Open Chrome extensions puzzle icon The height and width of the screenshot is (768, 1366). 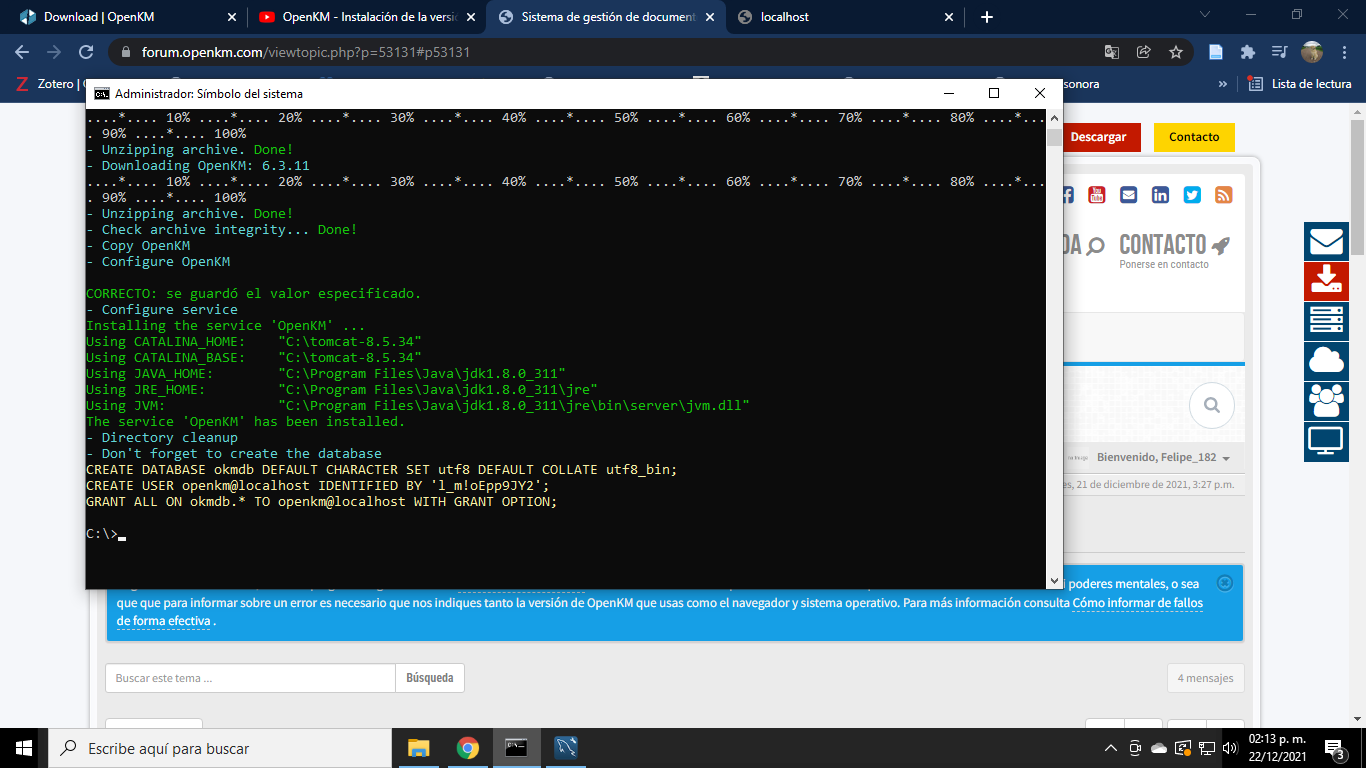coord(1247,52)
